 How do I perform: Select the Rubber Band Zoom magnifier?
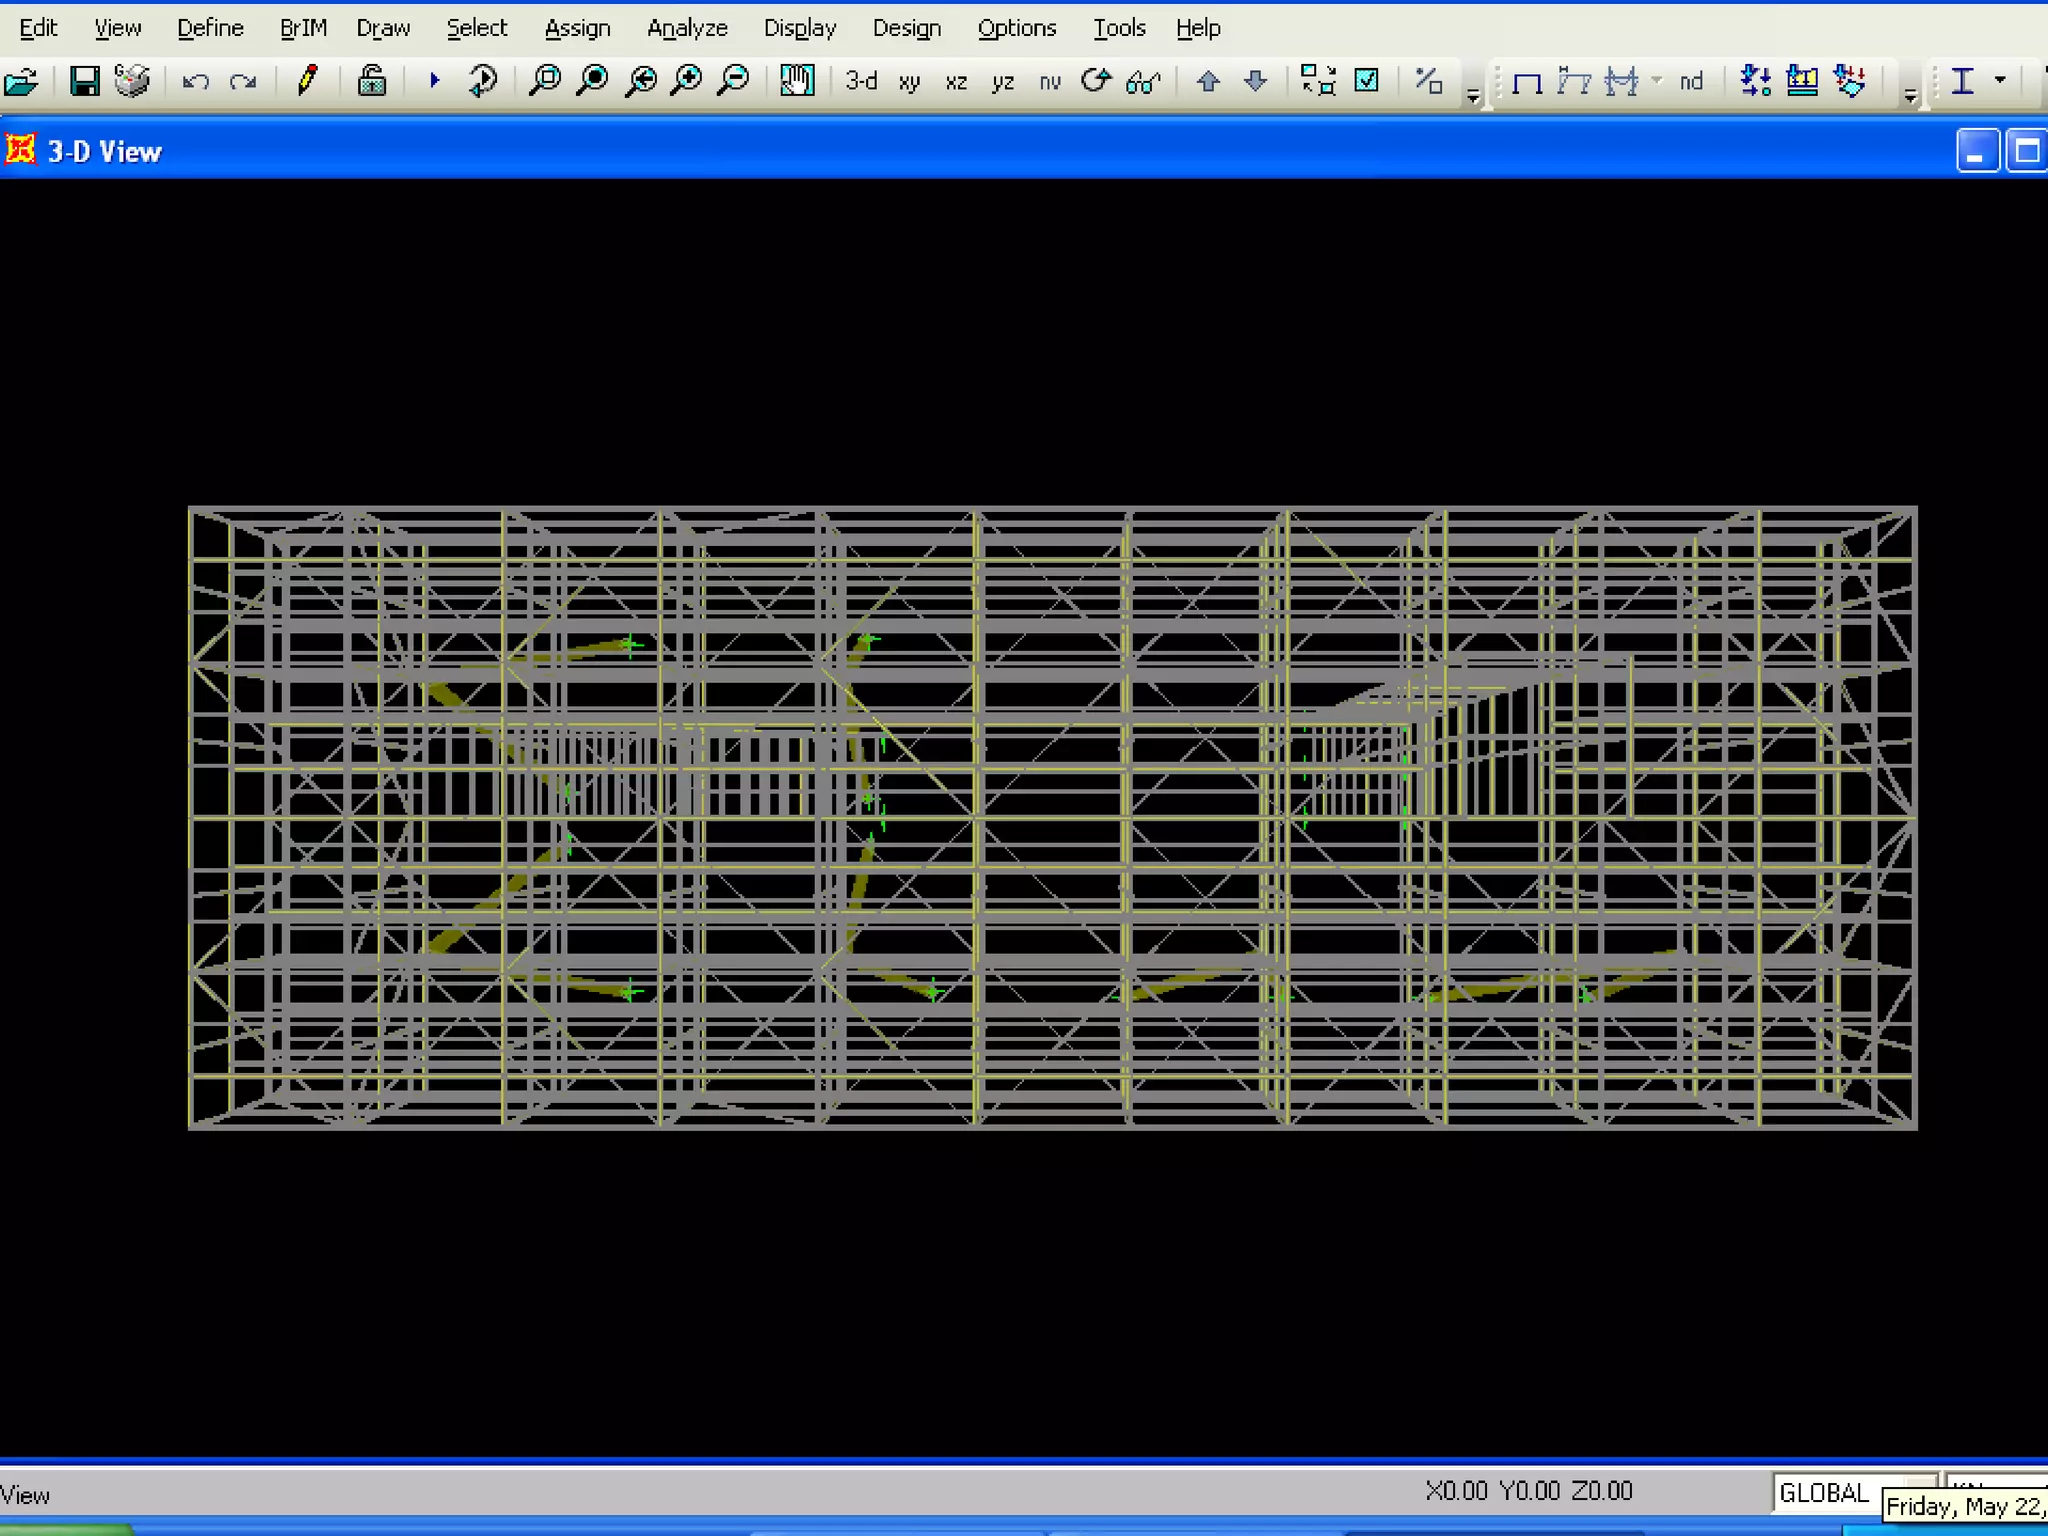[545, 81]
